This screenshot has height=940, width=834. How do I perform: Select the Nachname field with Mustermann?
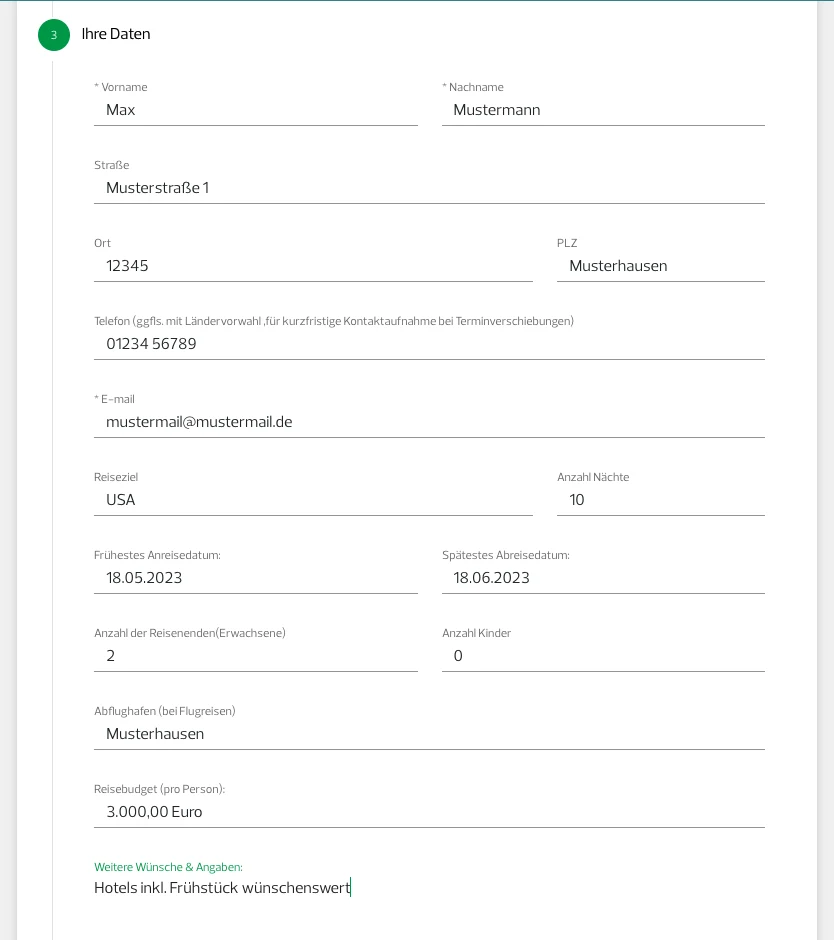tap(603, 110)
